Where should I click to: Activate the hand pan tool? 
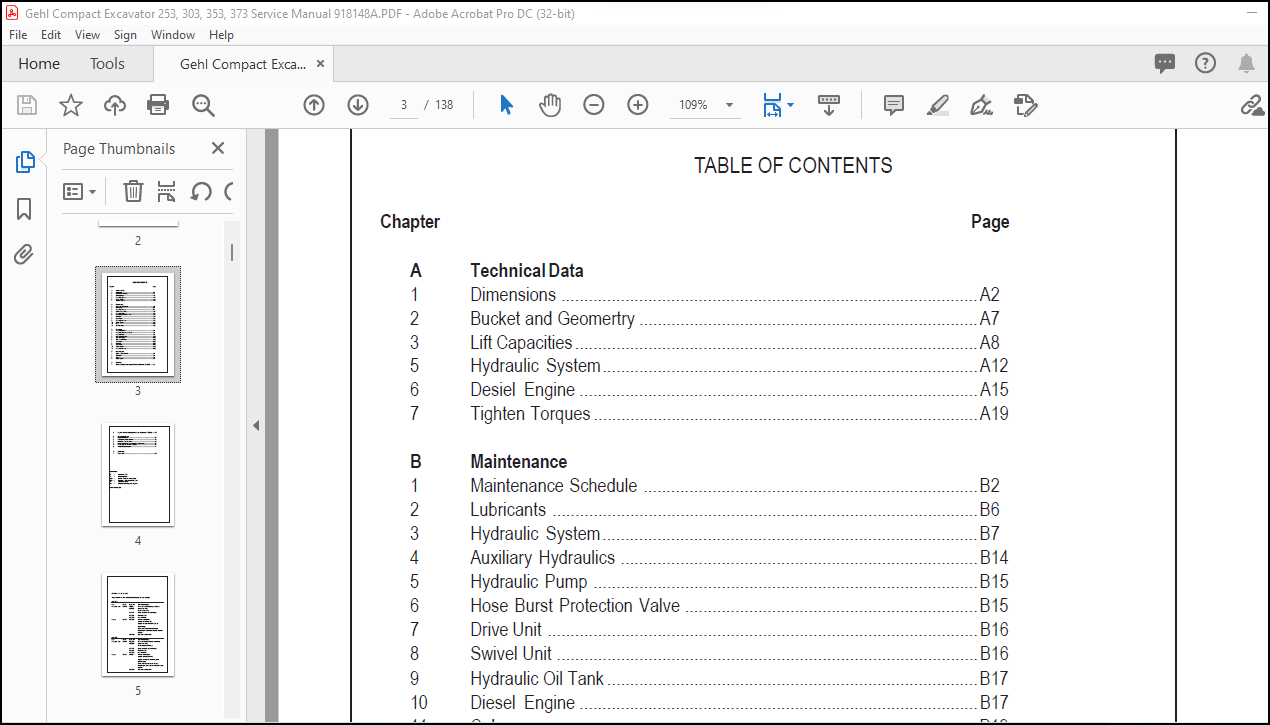tap(550, 105)
